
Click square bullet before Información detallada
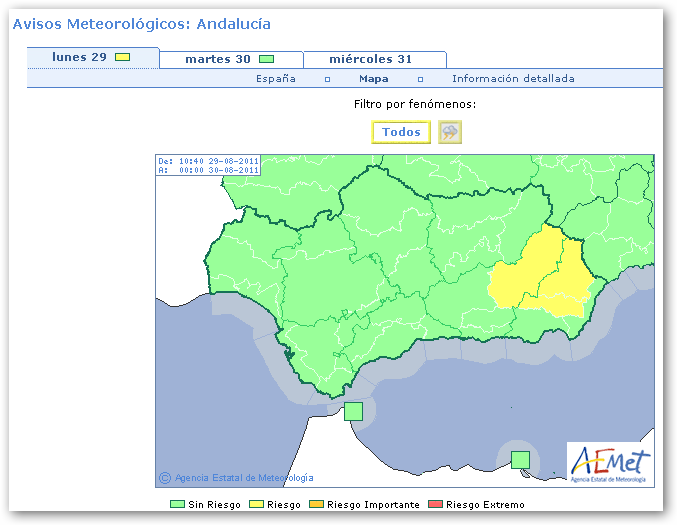pyautogui.click(x=420, y=79)
